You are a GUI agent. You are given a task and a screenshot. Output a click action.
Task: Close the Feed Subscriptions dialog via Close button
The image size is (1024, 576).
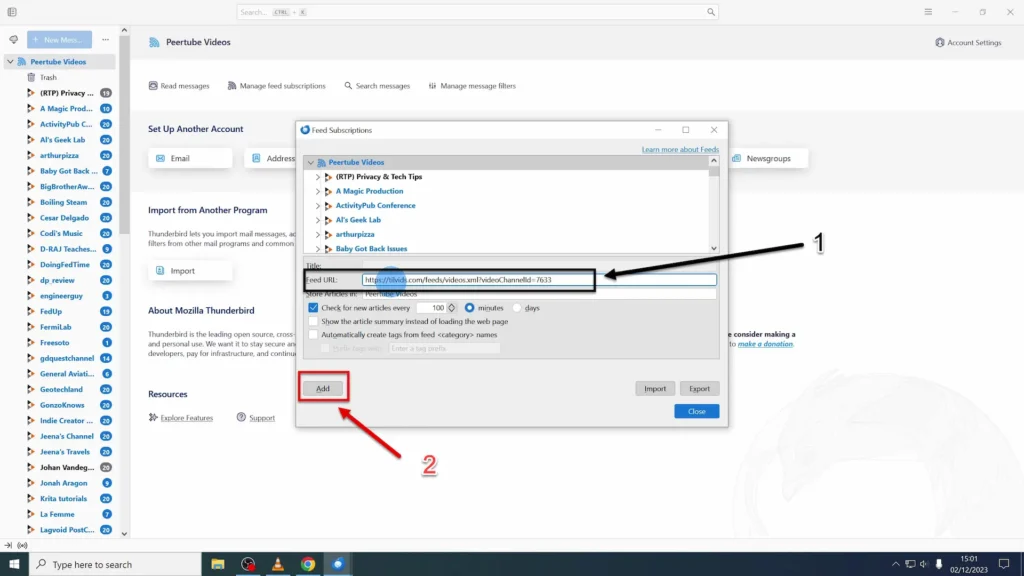(x=697, y=411)
